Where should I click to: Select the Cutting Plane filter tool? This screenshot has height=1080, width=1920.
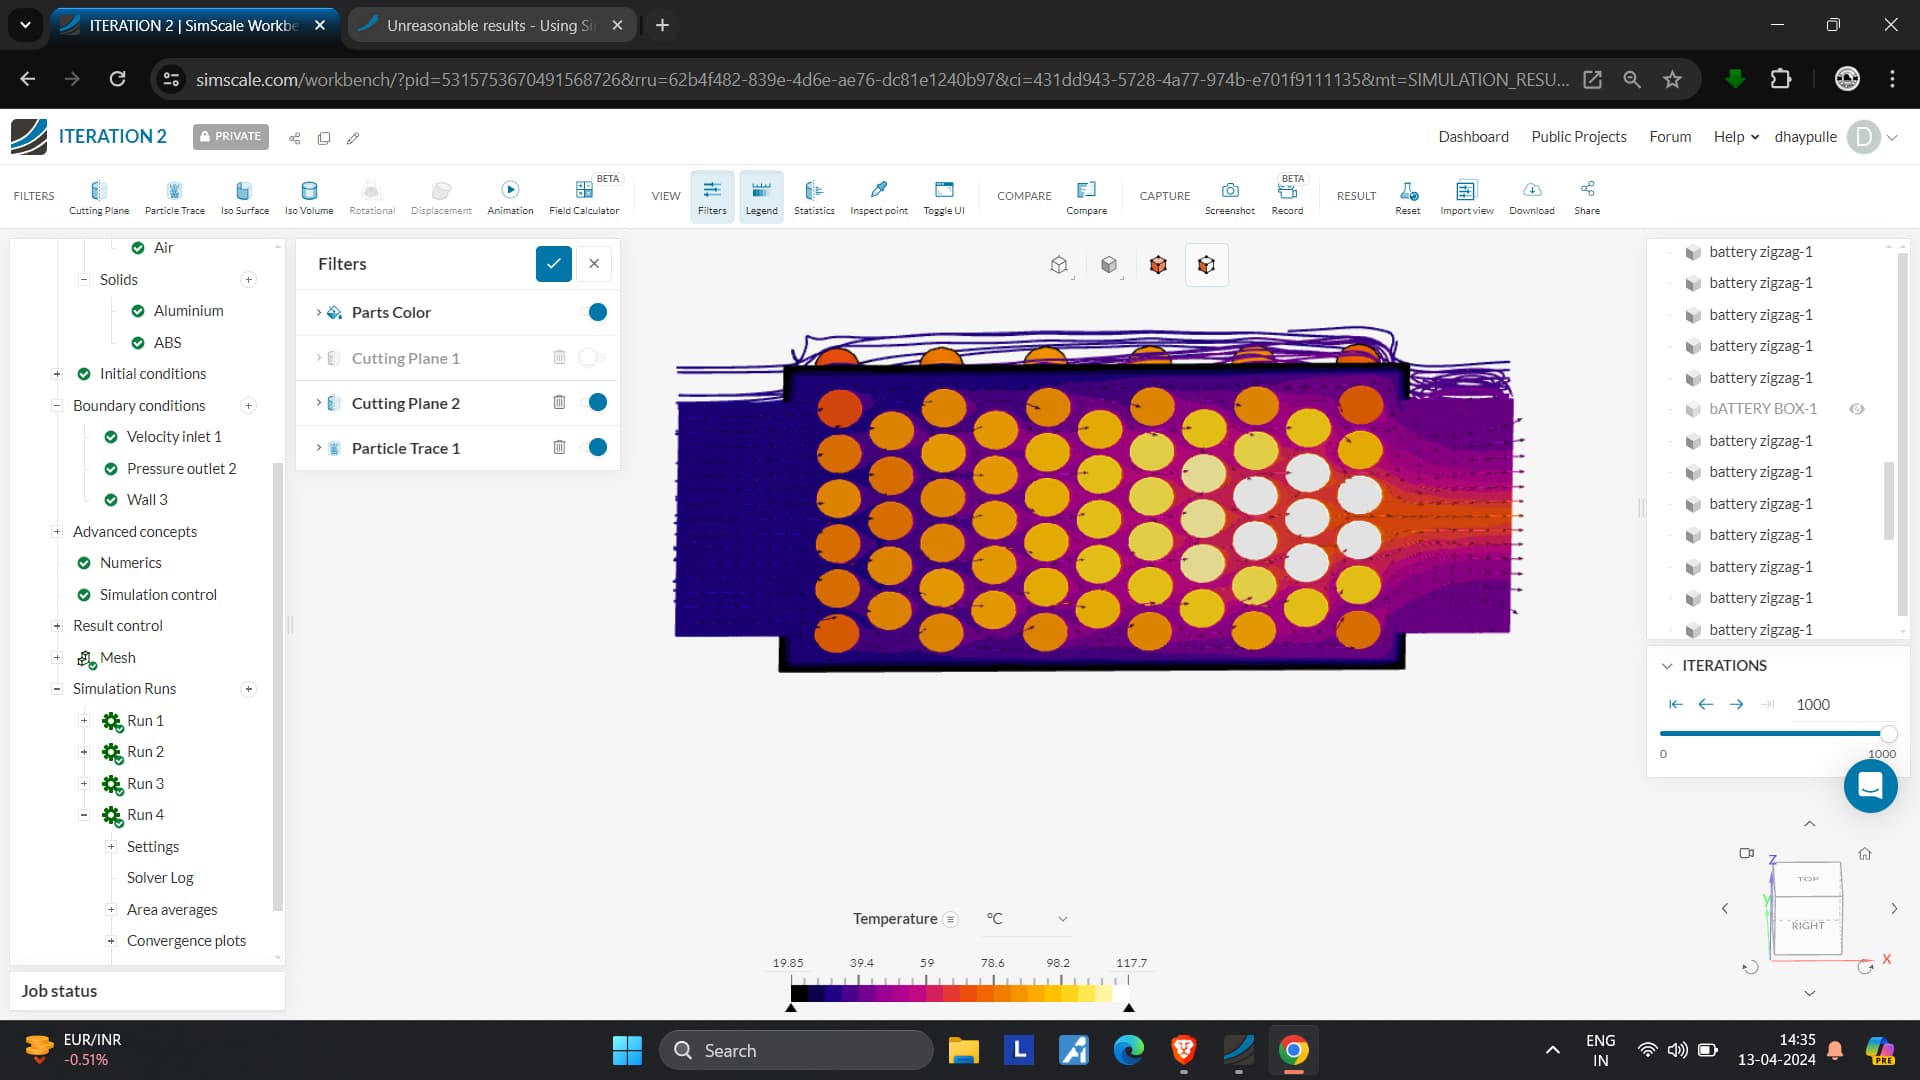[x=98, y=196]
